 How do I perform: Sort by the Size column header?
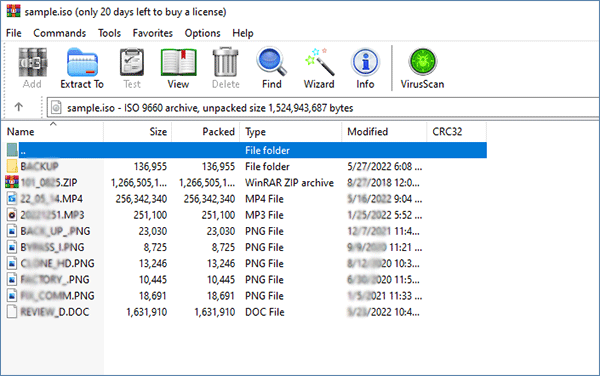138,132
